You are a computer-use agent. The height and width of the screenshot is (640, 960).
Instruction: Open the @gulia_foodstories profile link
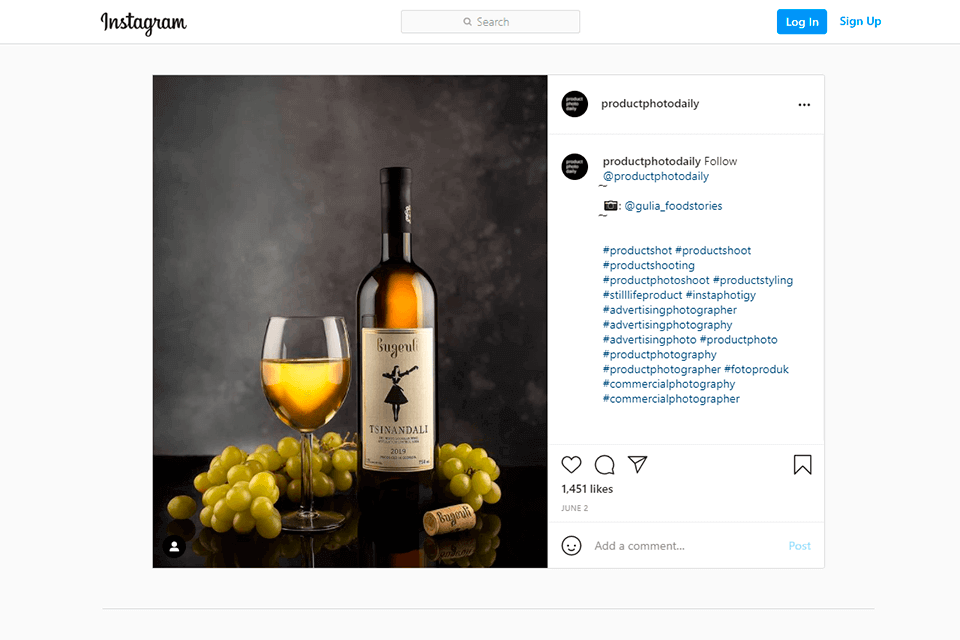[x=673, y=206]
